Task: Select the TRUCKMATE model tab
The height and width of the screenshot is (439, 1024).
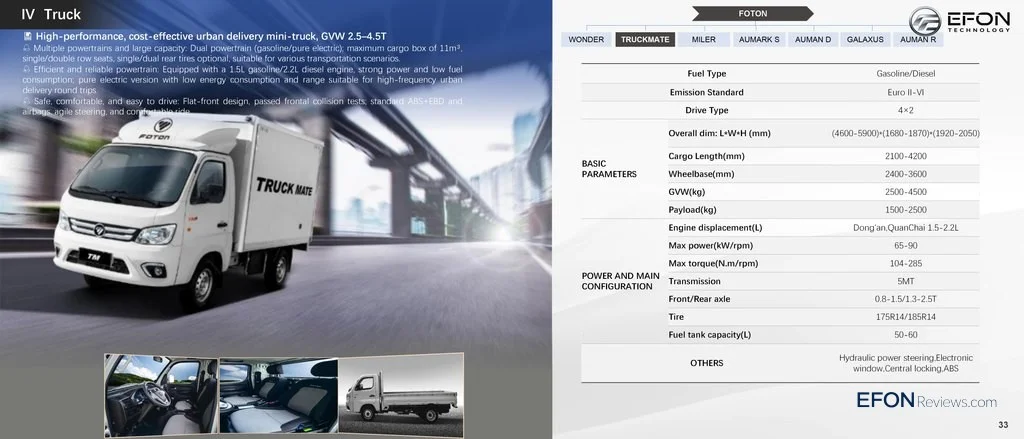Action: pos(645,39)
